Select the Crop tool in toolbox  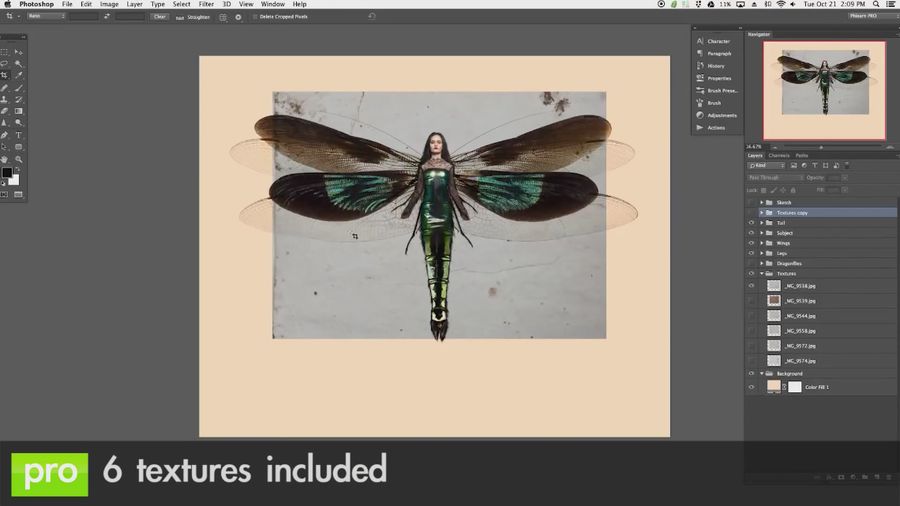[5, 76]
